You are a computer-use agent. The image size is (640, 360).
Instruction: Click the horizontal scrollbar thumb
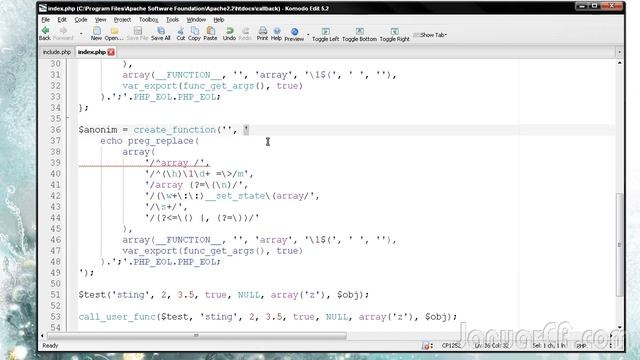tap(196, 336)
